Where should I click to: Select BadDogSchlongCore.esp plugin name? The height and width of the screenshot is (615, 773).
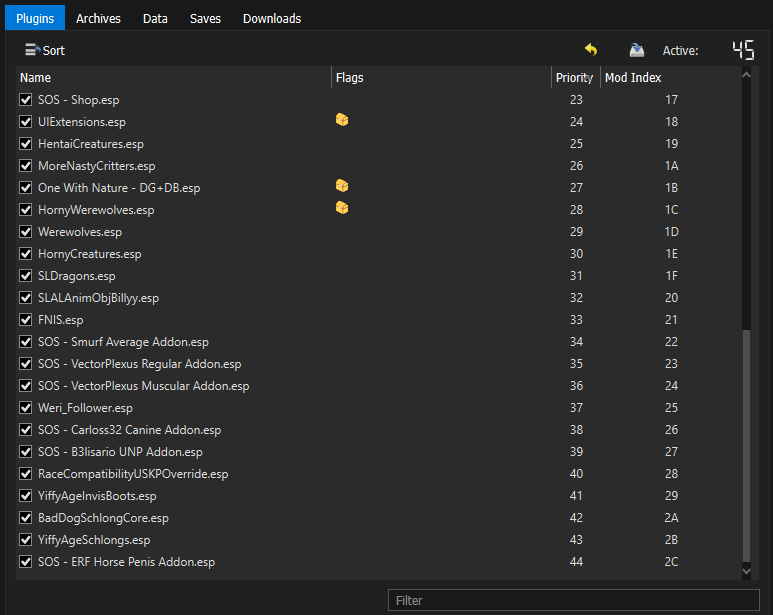point(104,518)
